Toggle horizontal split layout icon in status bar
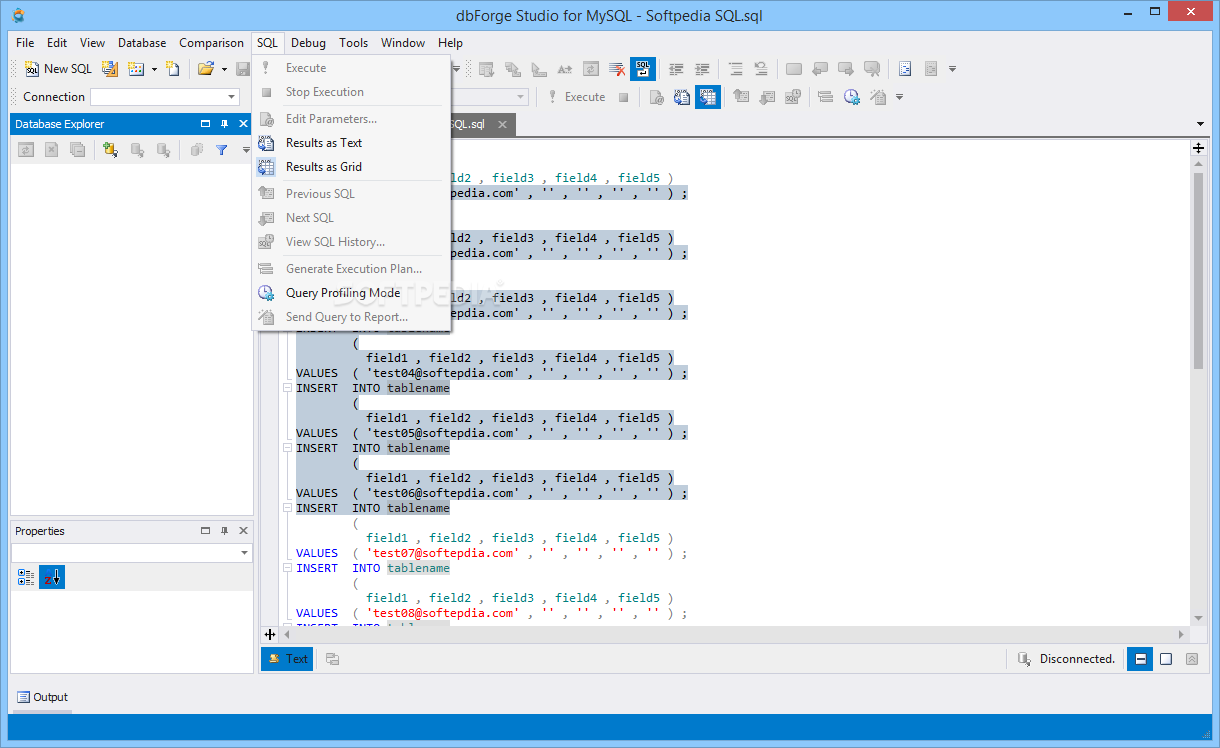The height and width of the screenshot is (748, 1220). [1140, 659]
